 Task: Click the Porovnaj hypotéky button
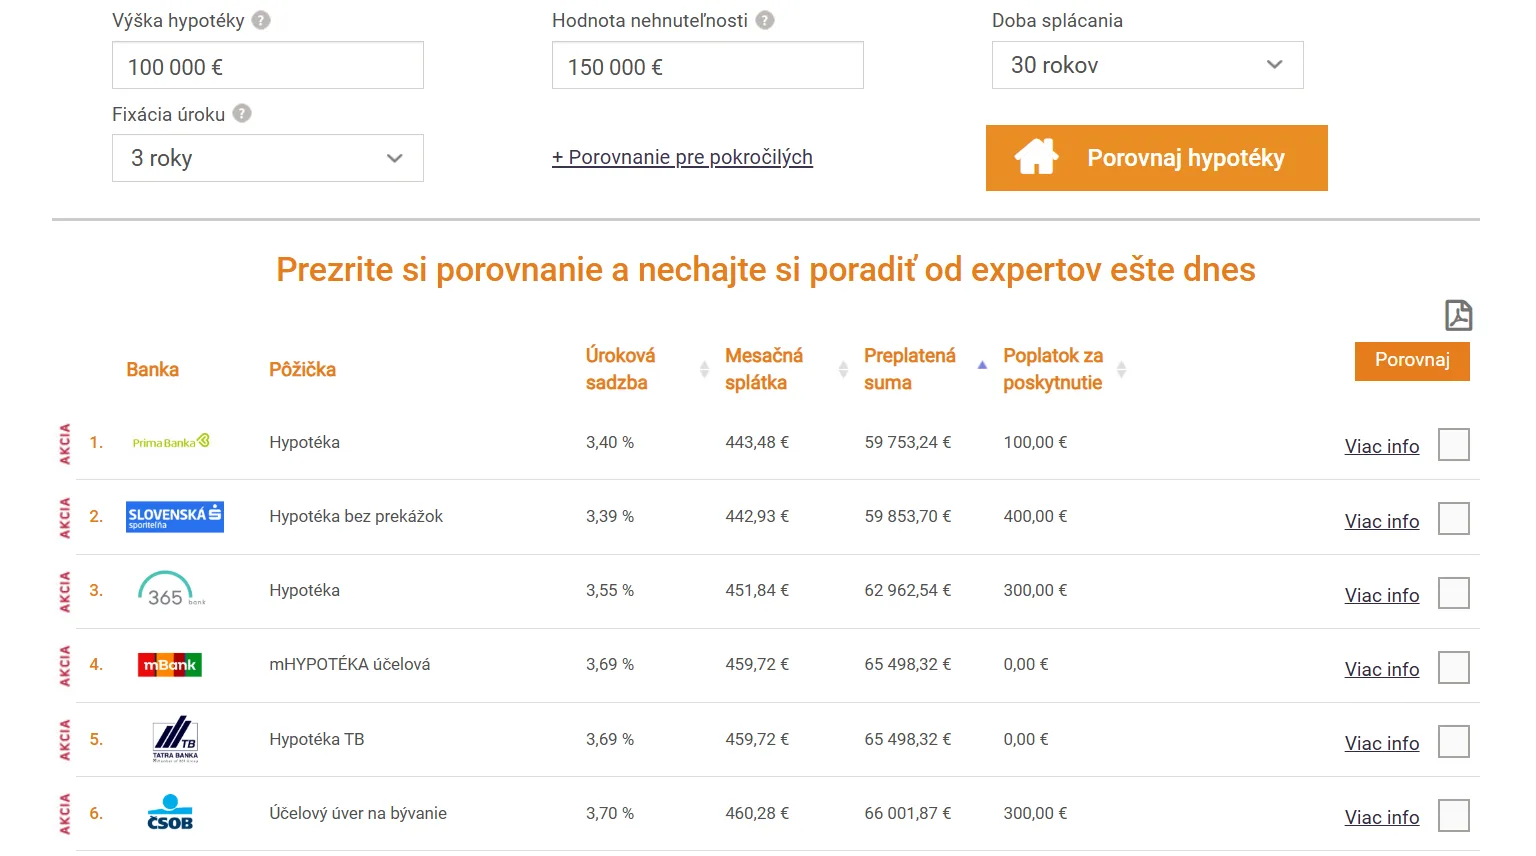1157,158
